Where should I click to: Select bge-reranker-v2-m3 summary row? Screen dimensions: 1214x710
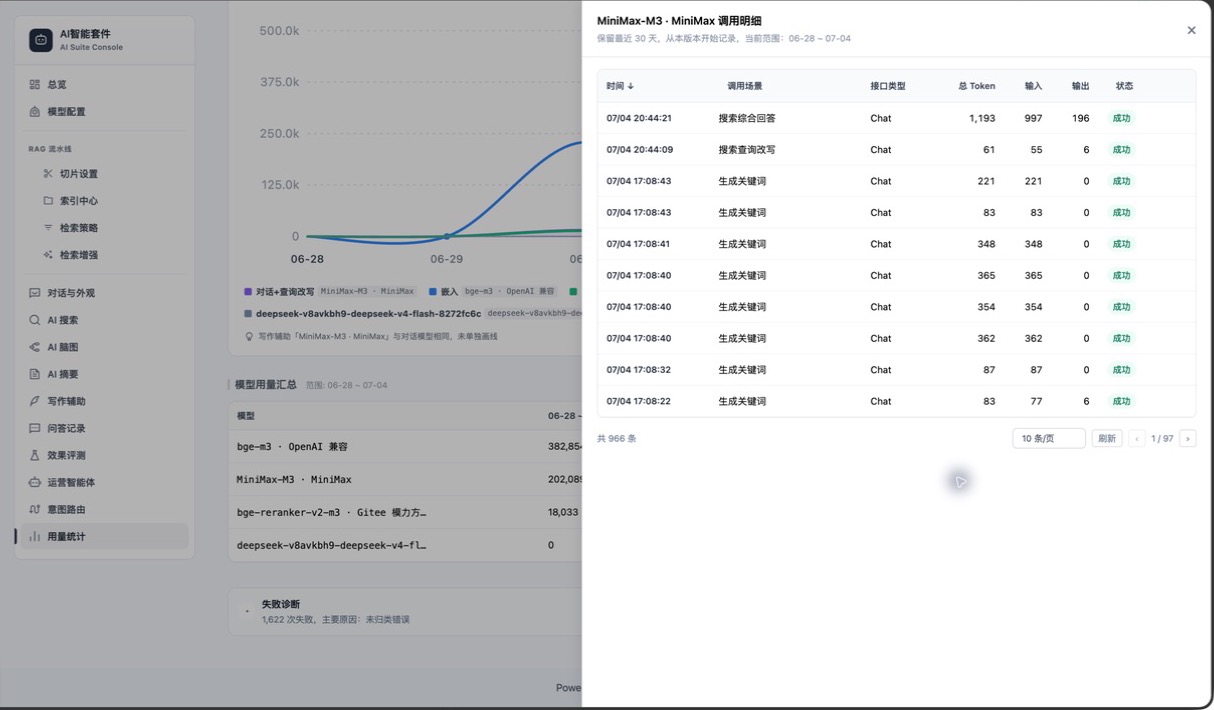point(405,512)
